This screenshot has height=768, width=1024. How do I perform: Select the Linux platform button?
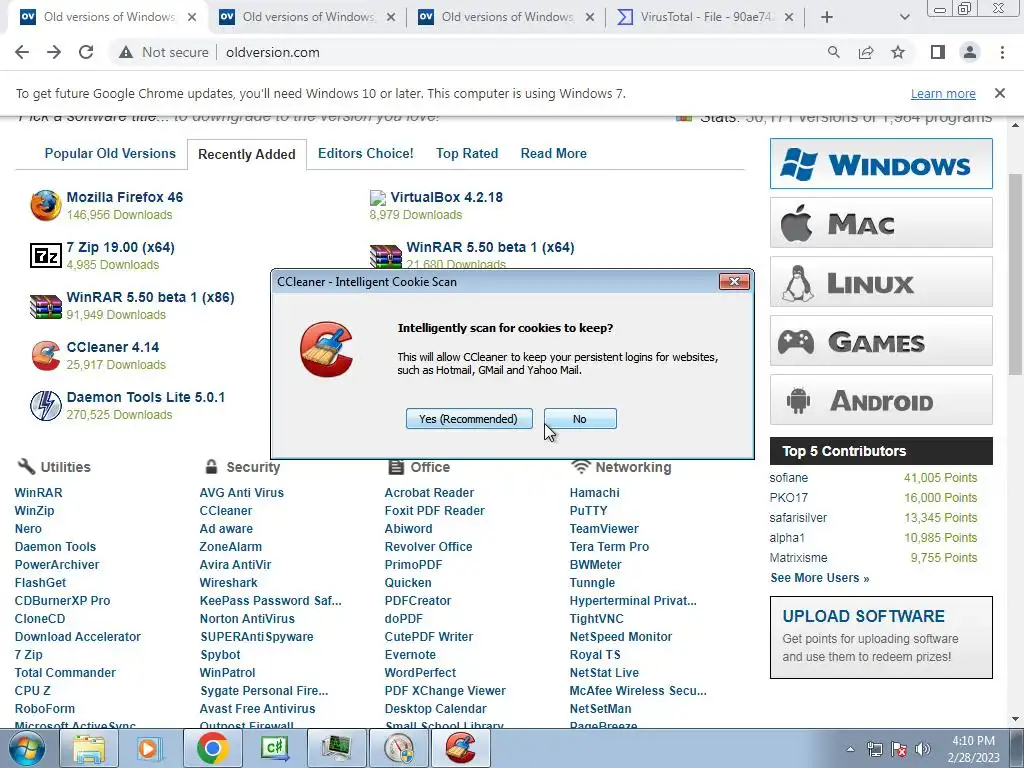point(881,281)
